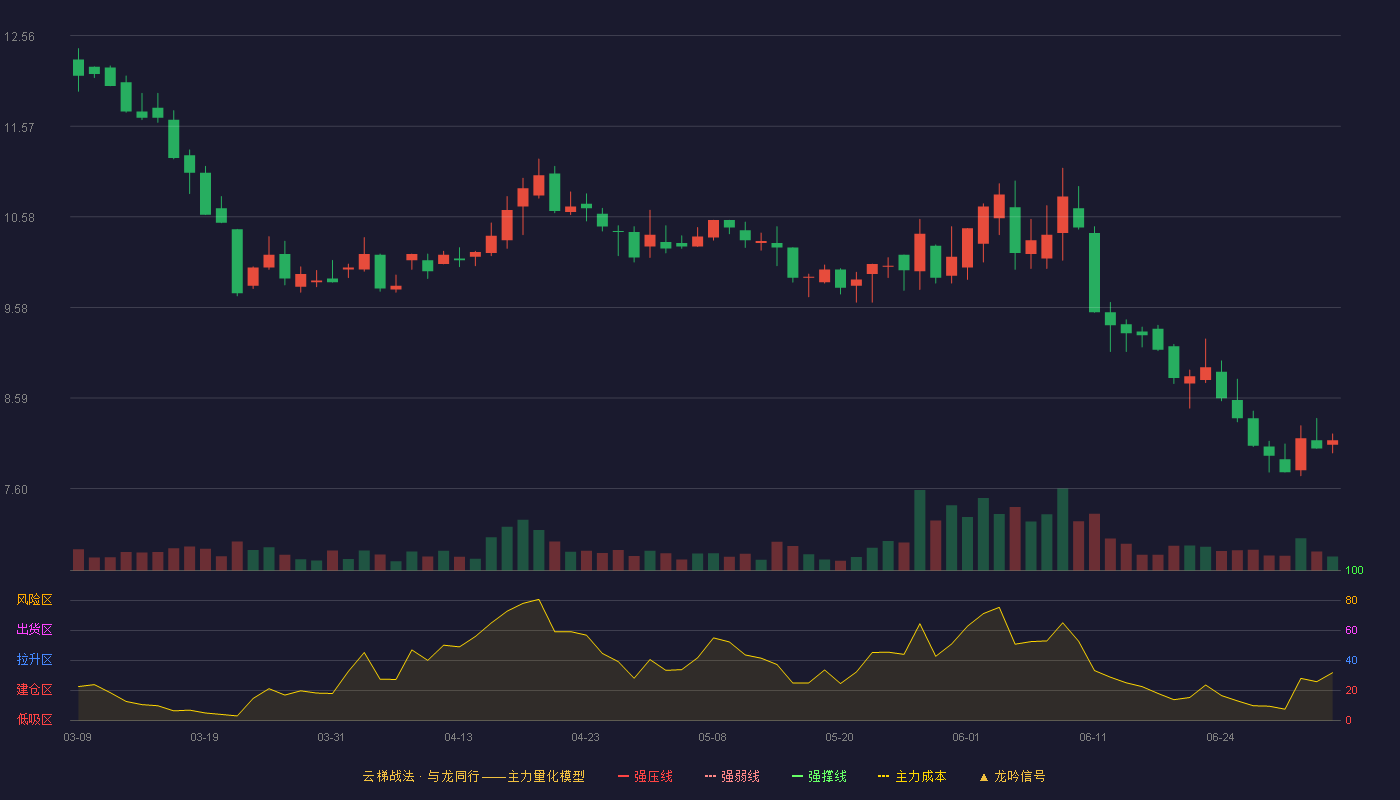The image size is (1400, 800).
Task: Click the first volume bar above 03-09
Action: pyautogui.click(x=78, y=560)
